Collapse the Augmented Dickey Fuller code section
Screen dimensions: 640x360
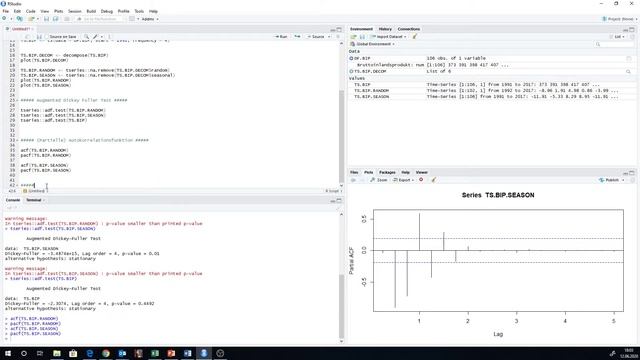point(17,100)
